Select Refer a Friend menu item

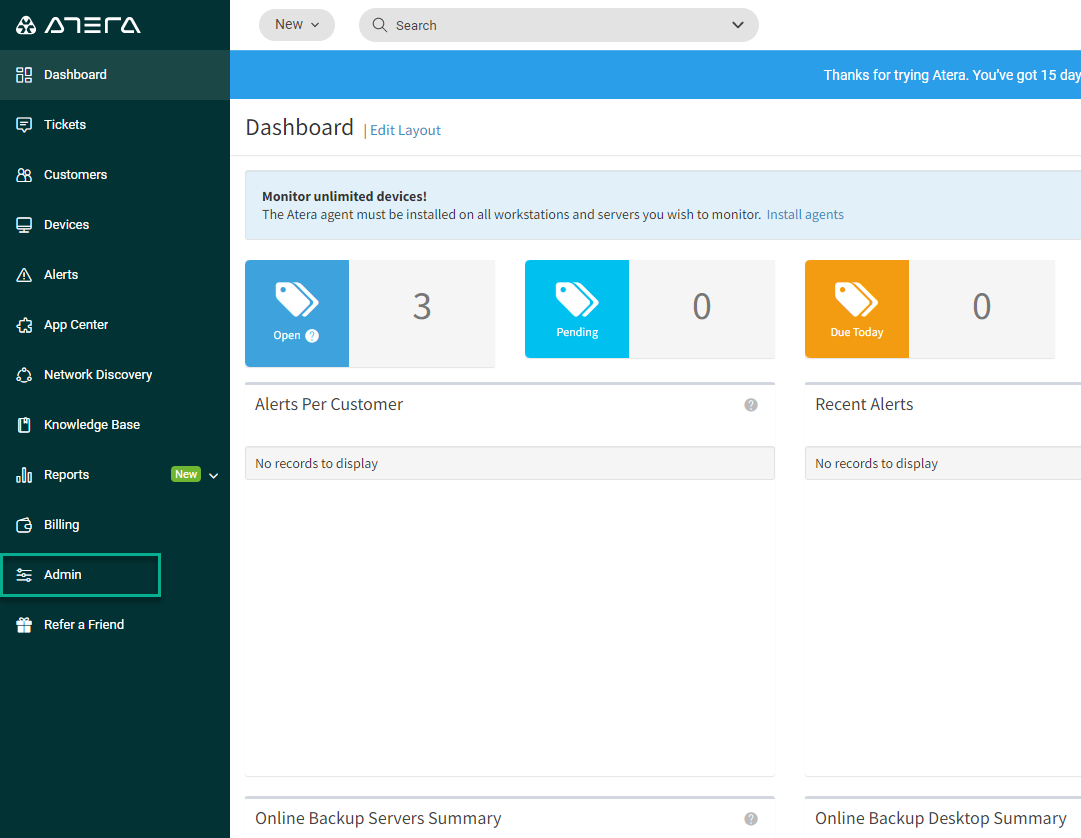[x=114, y=625]
